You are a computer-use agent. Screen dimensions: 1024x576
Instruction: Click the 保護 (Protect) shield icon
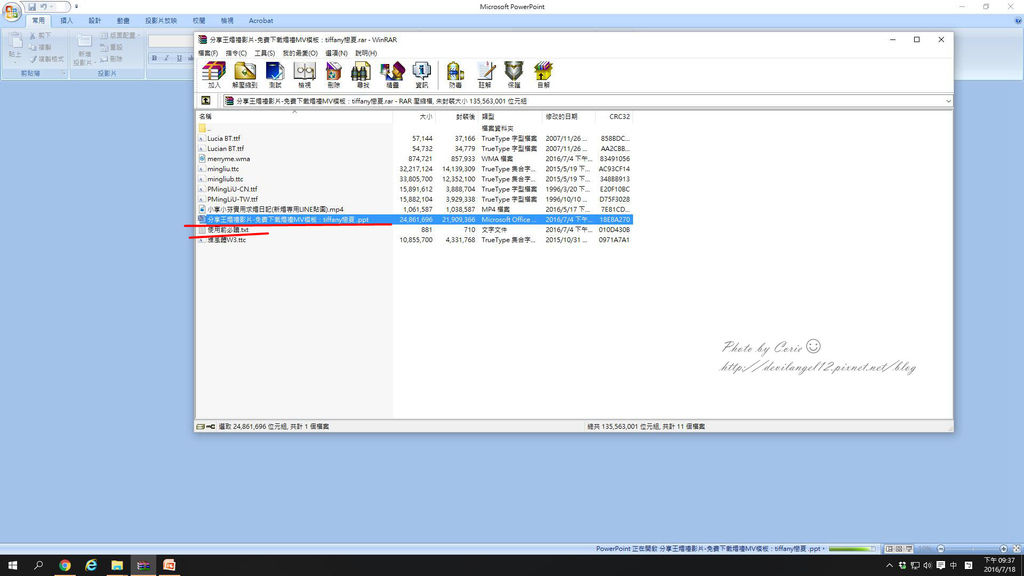click(x=514, y=74)
